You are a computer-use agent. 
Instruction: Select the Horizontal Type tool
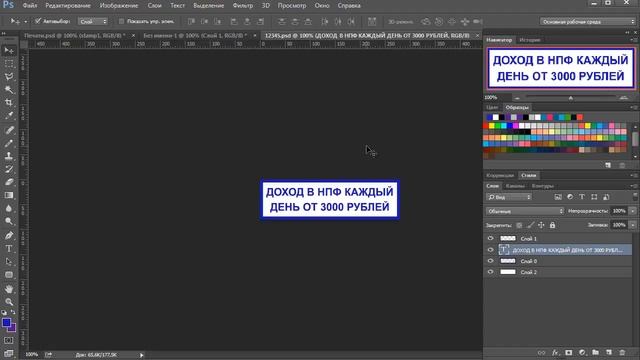[x=9, y=249]
